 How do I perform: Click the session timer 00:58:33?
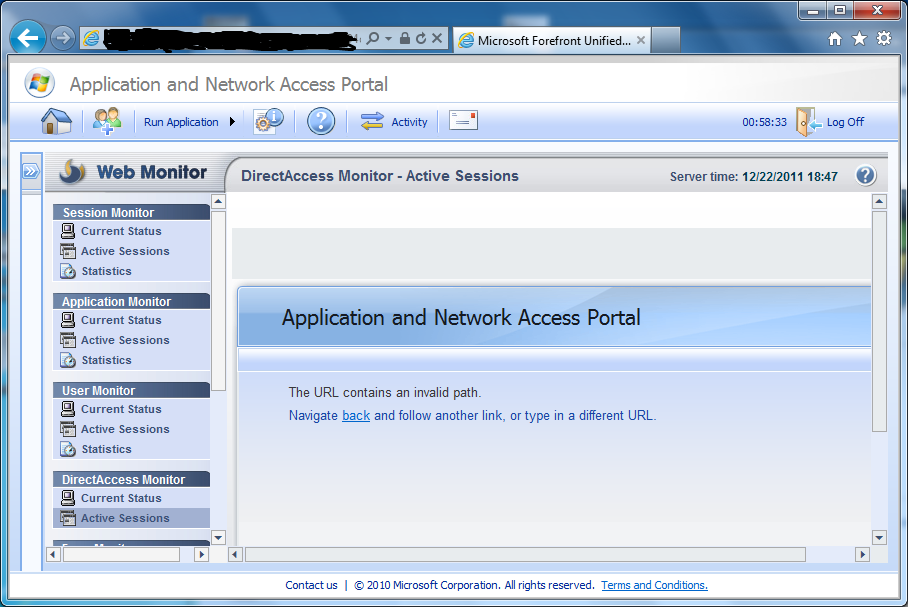tap(764, 122)
